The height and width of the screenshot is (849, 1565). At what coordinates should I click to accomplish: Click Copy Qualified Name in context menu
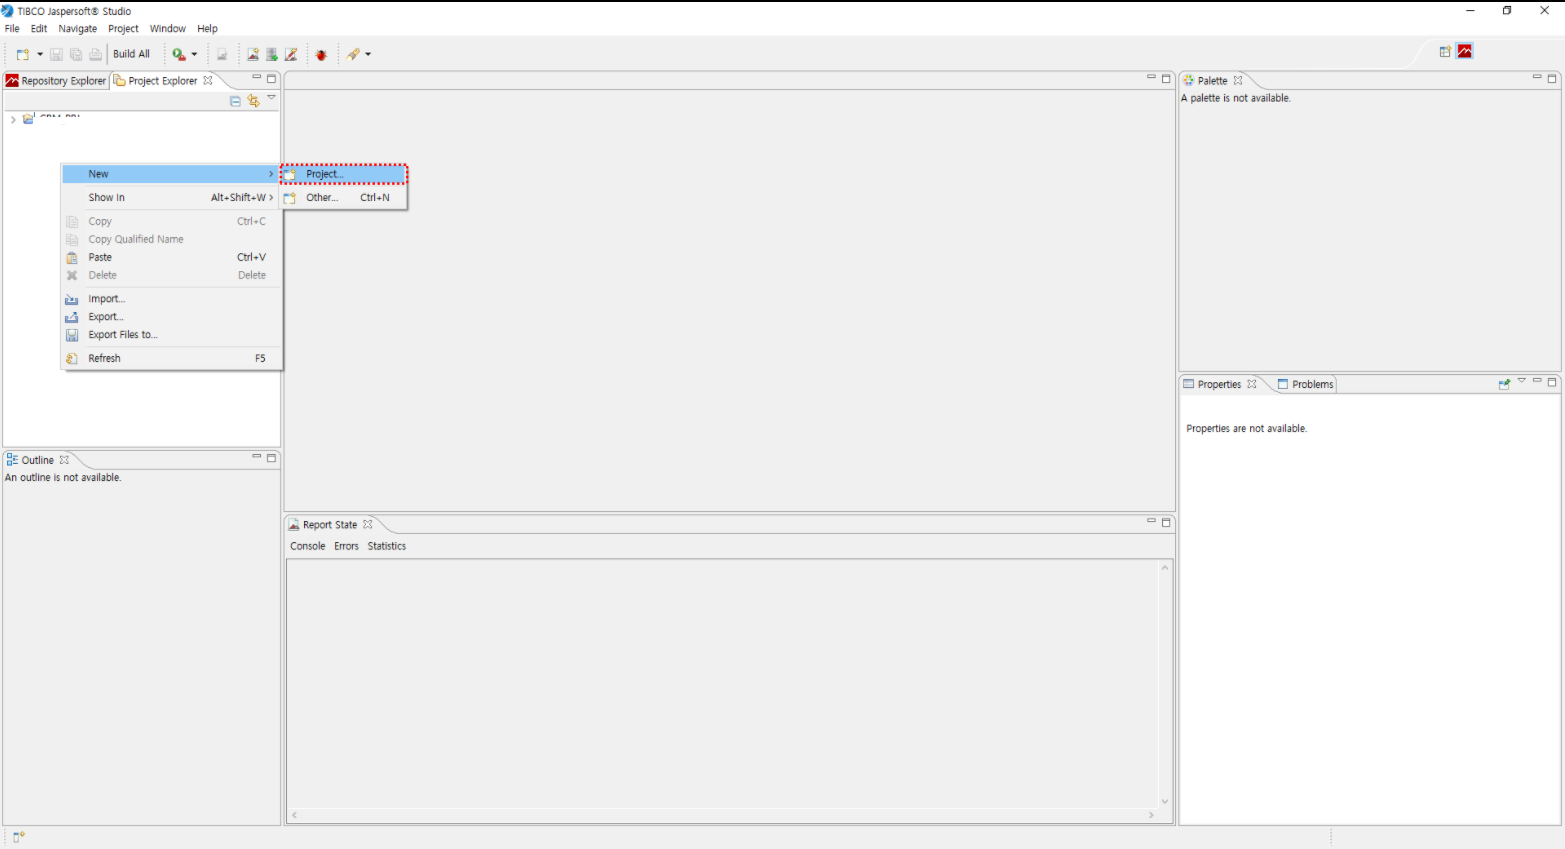pyautogui.click(x=170, y=240)
